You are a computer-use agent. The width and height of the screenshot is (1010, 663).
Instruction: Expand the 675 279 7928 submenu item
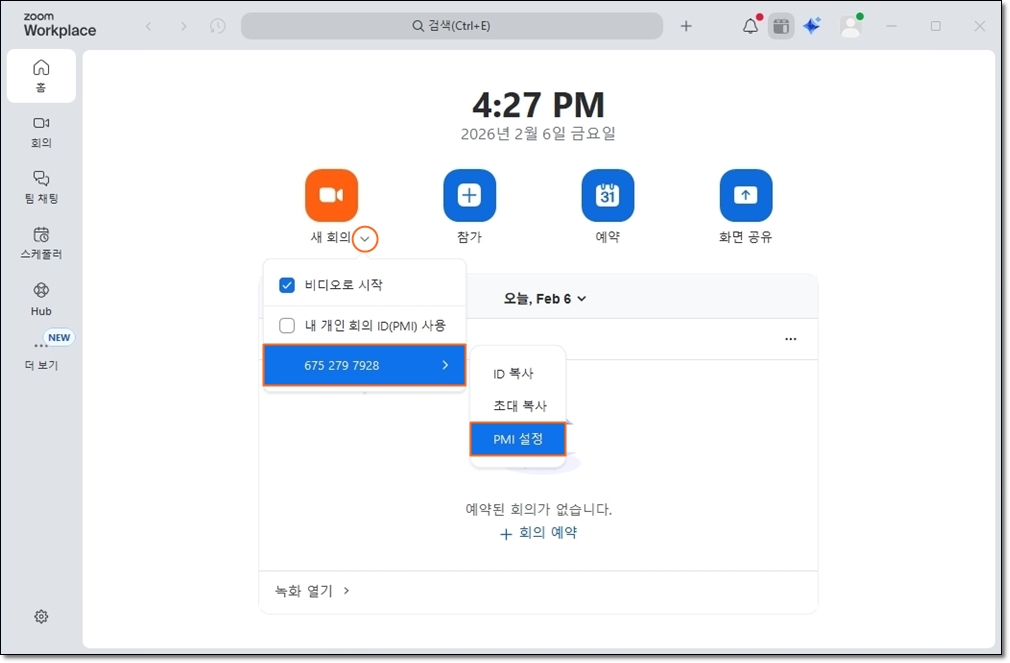364,365
